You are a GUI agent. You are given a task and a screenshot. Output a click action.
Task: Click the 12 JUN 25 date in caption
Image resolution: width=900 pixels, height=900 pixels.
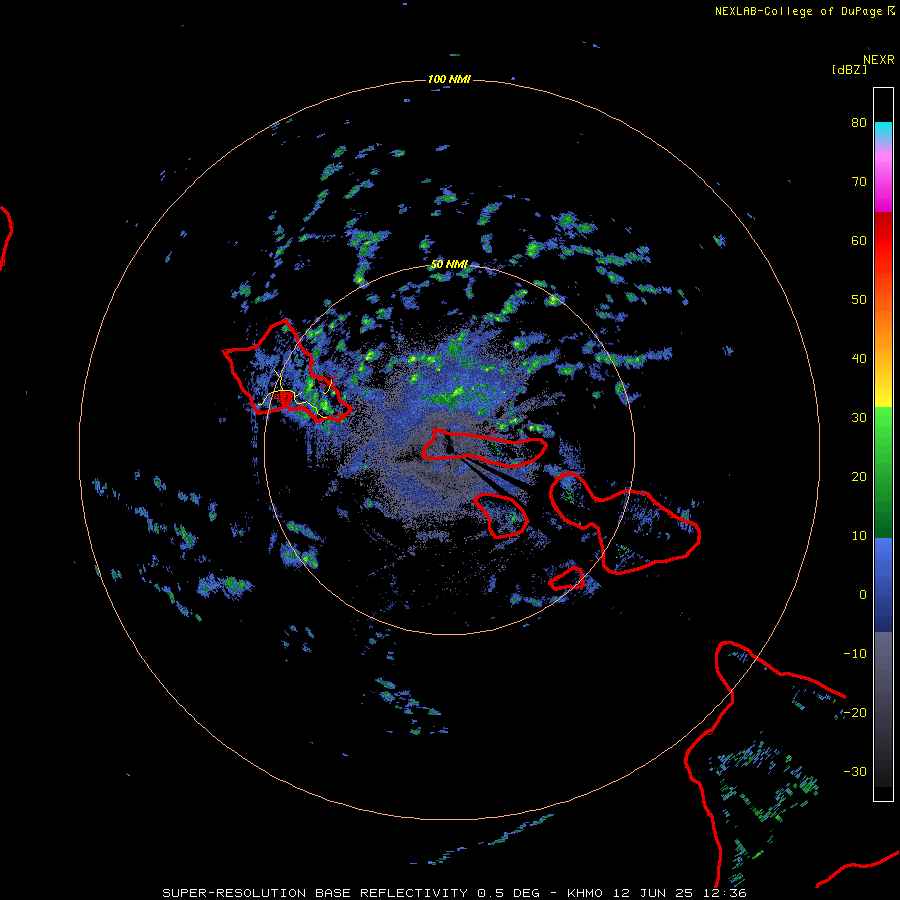point(653,893)
